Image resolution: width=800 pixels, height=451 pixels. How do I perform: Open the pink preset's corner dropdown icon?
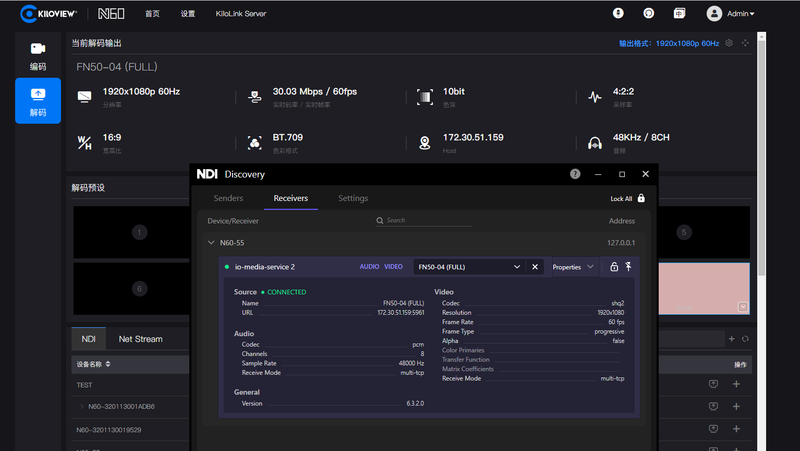coord(743,307)
